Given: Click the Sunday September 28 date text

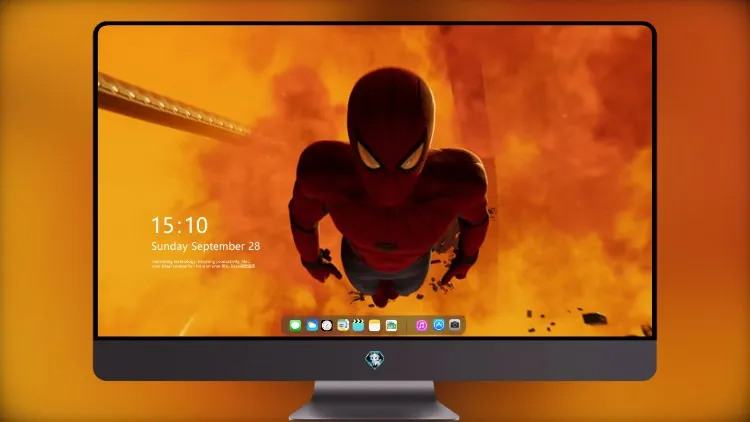Looking at the screenshot, I should [x=206, y=246].
